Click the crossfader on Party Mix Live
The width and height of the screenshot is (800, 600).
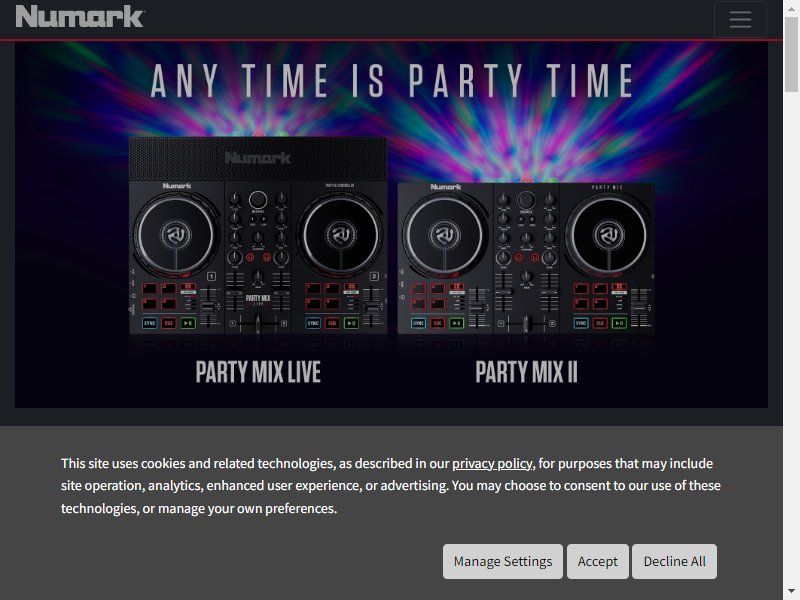click(258, 323)
